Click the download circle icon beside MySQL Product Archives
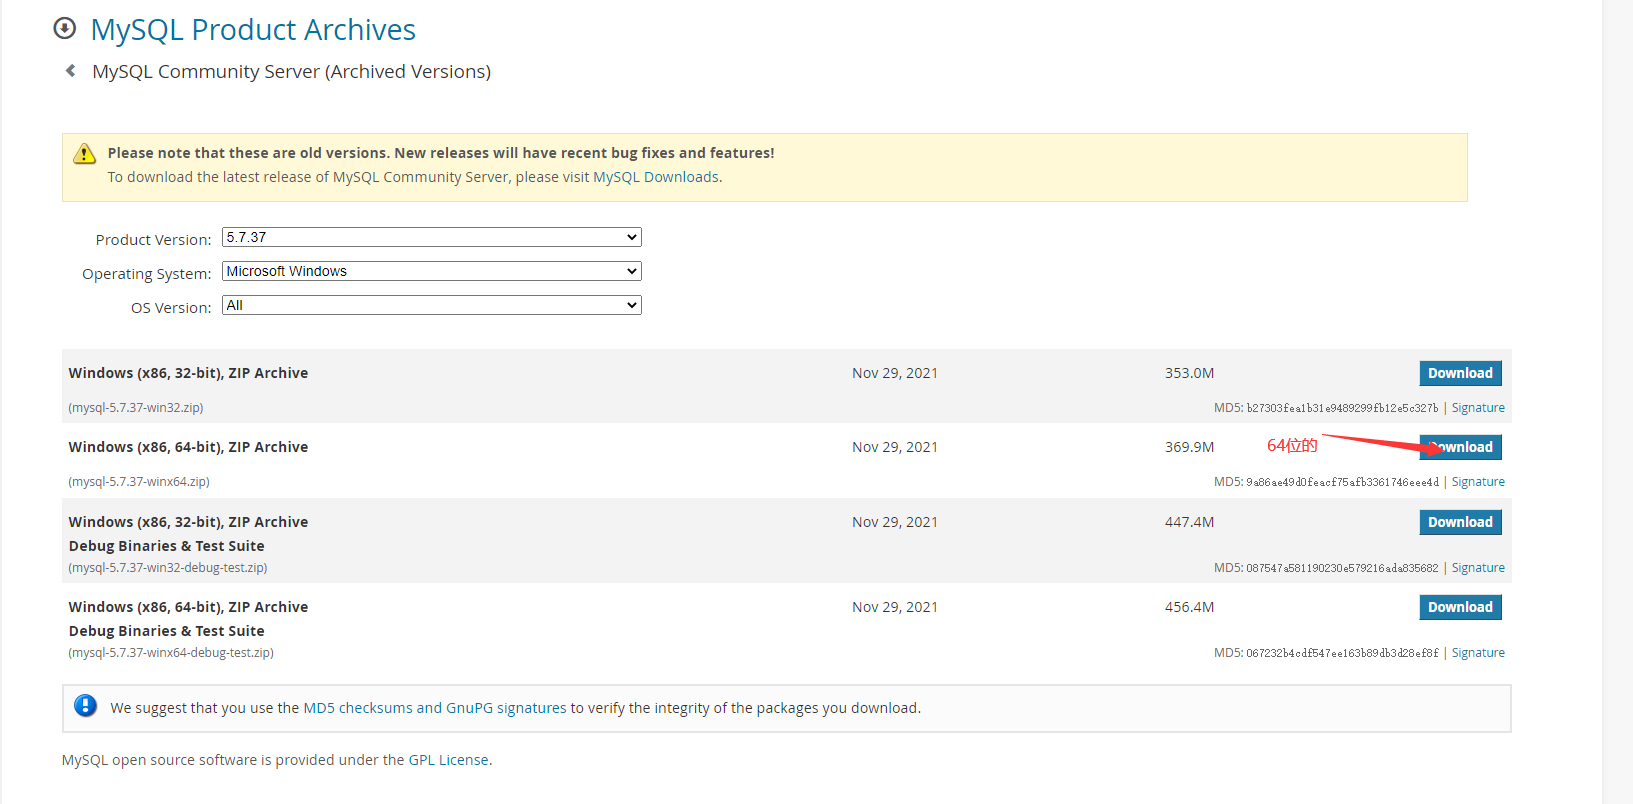The height and width of the screenshot is (804, 1633). tap(65, 28)
